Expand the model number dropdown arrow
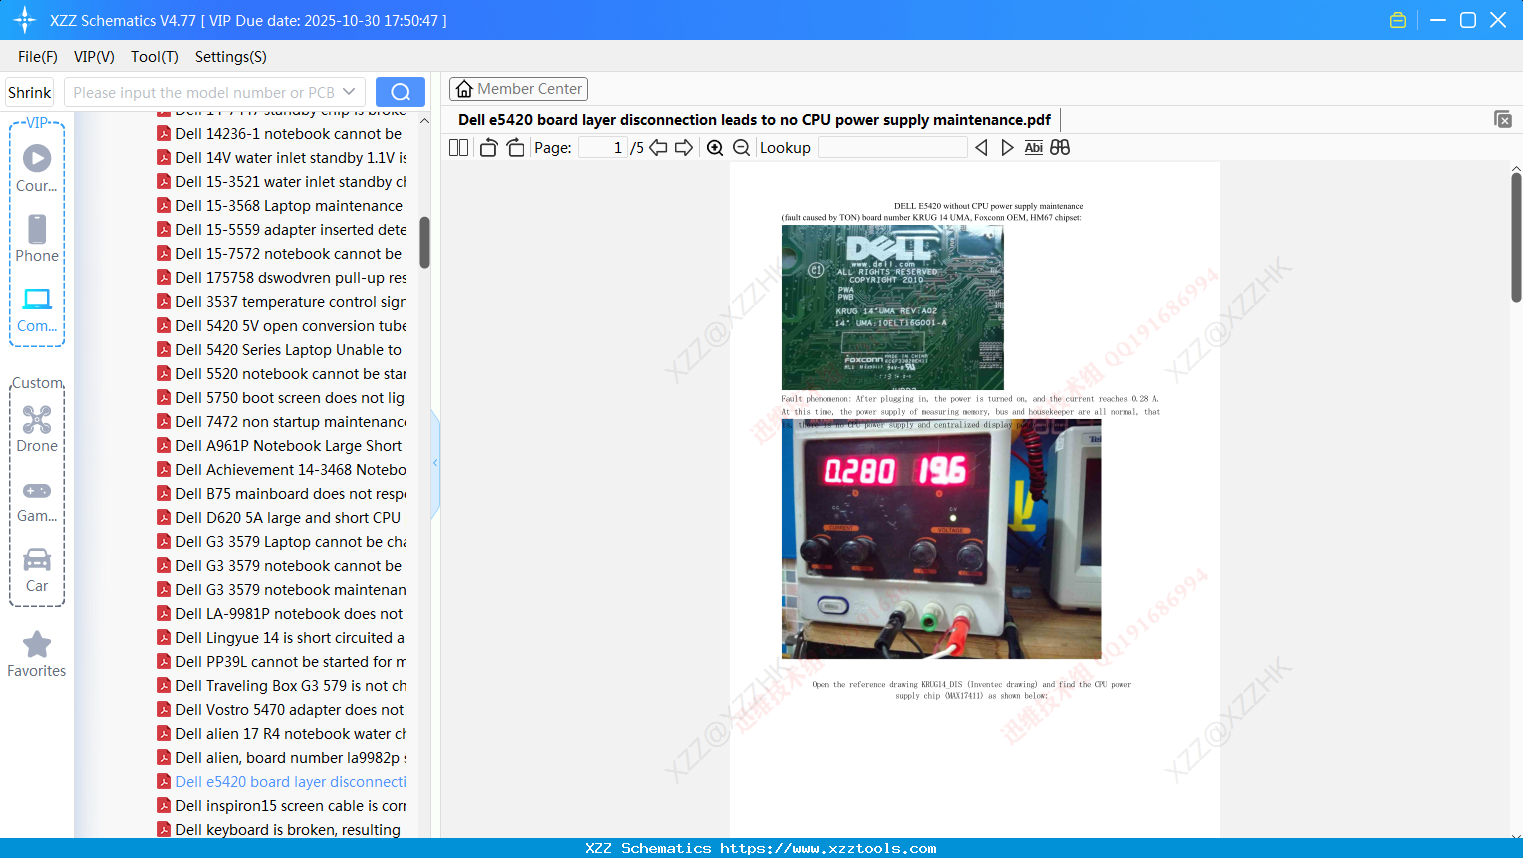The width and height of the screenshot is (1523, 858). (349, 92)
